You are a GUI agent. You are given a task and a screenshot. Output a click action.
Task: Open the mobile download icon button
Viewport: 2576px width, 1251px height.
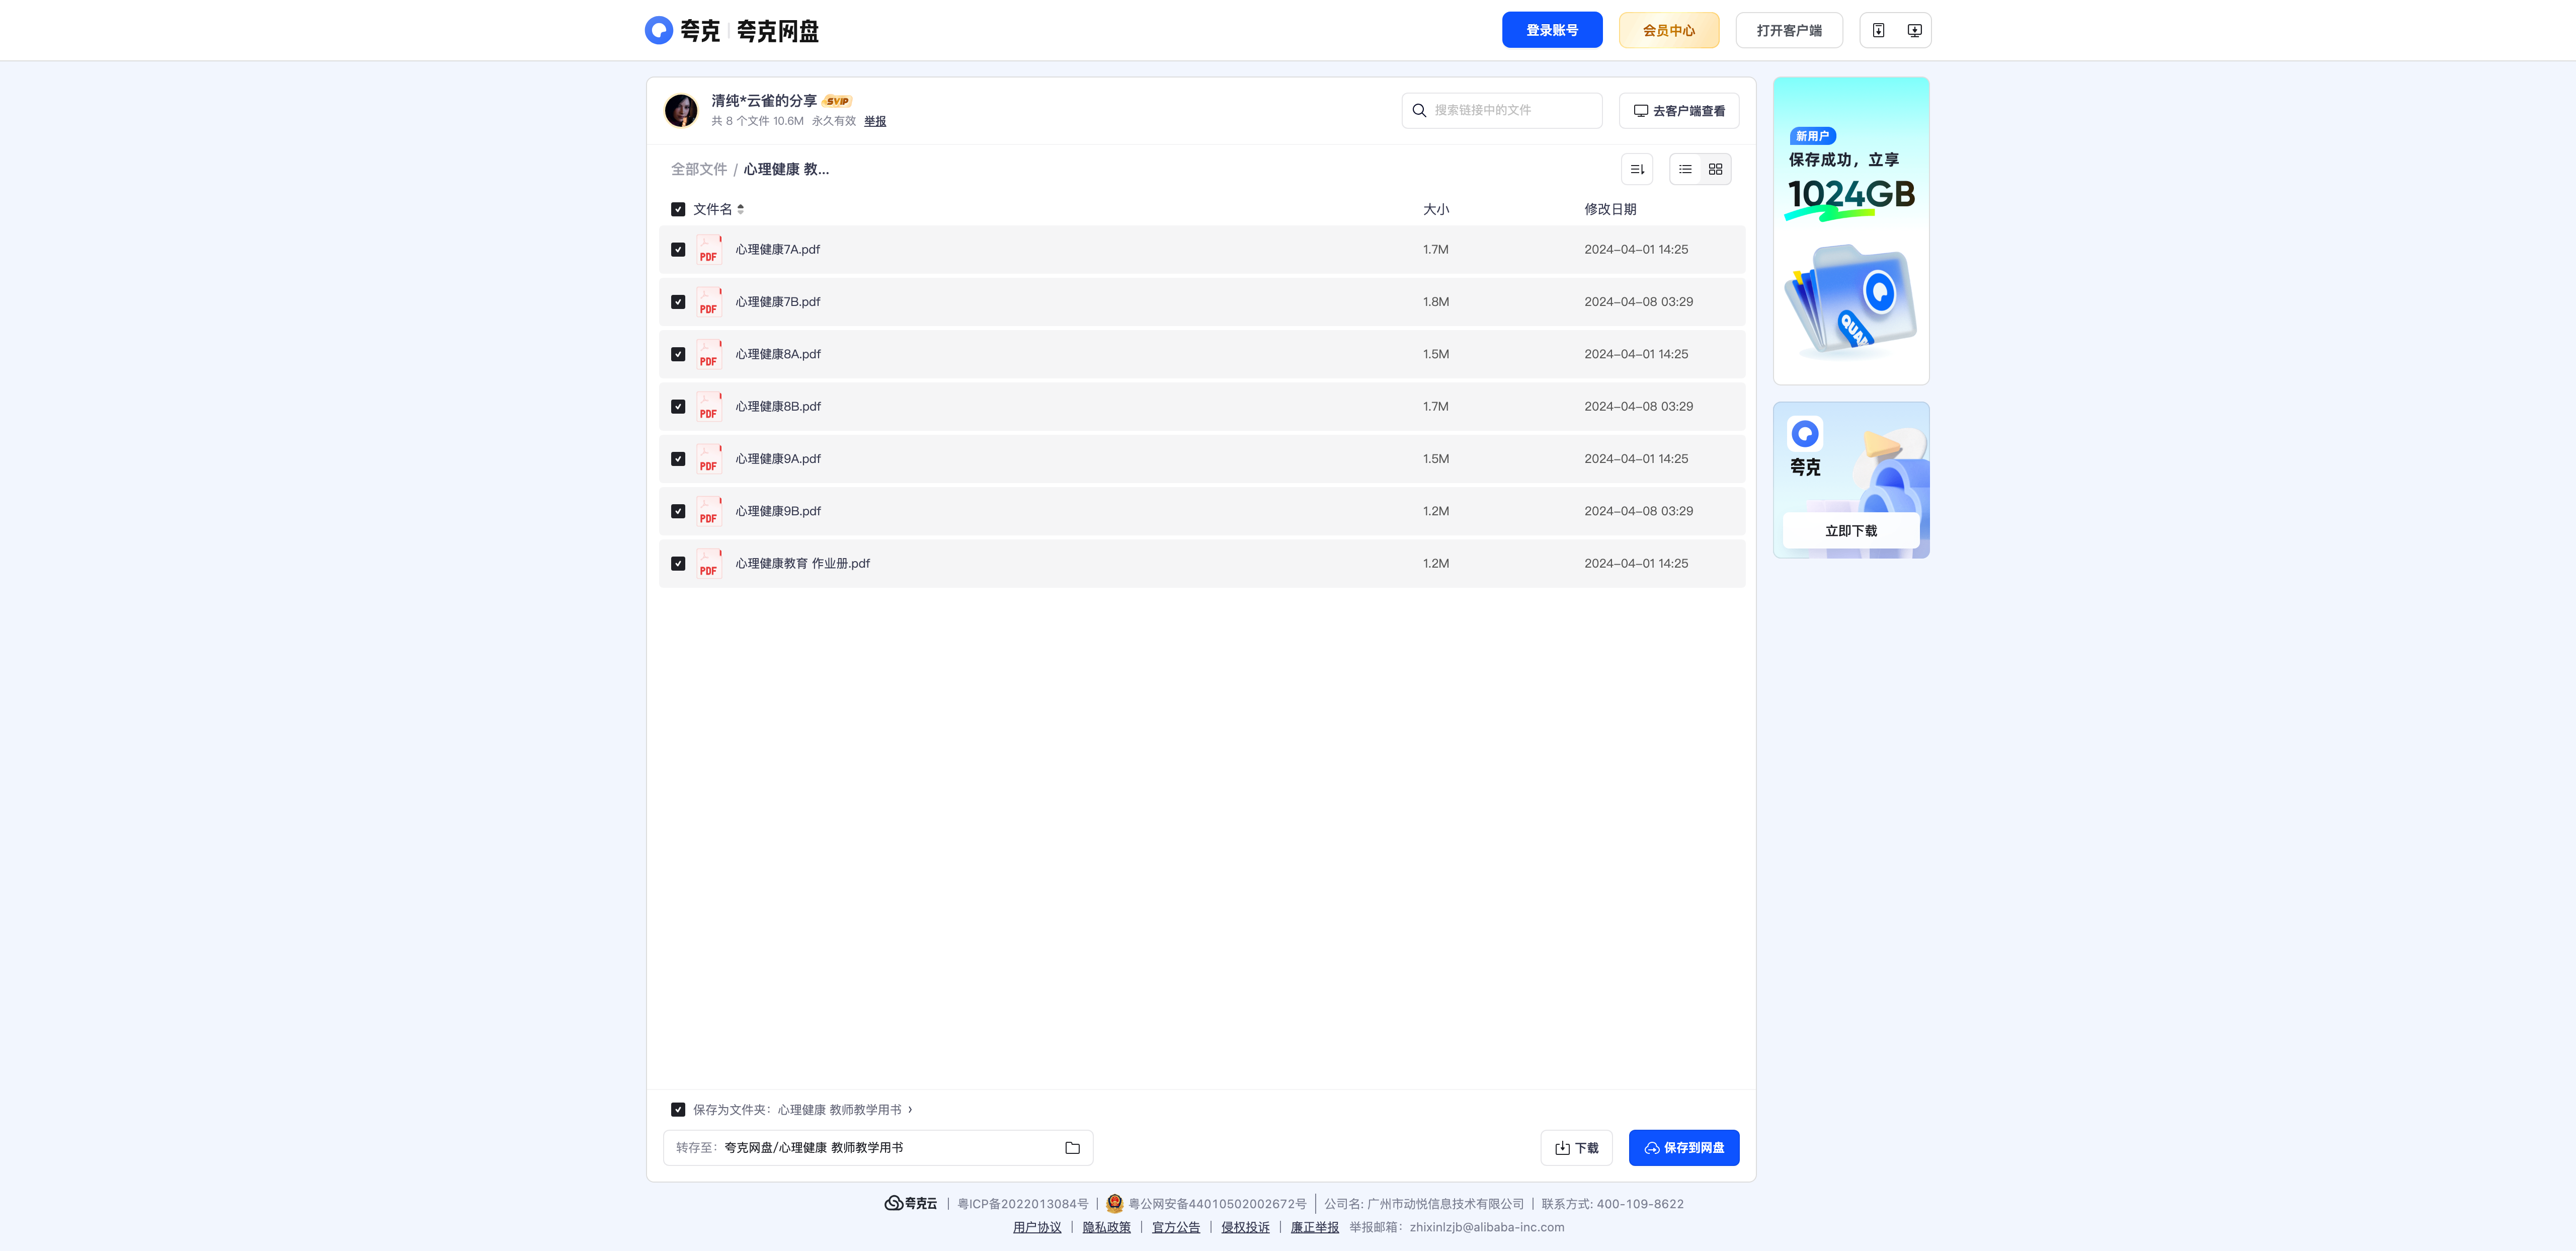point(1878,30)
